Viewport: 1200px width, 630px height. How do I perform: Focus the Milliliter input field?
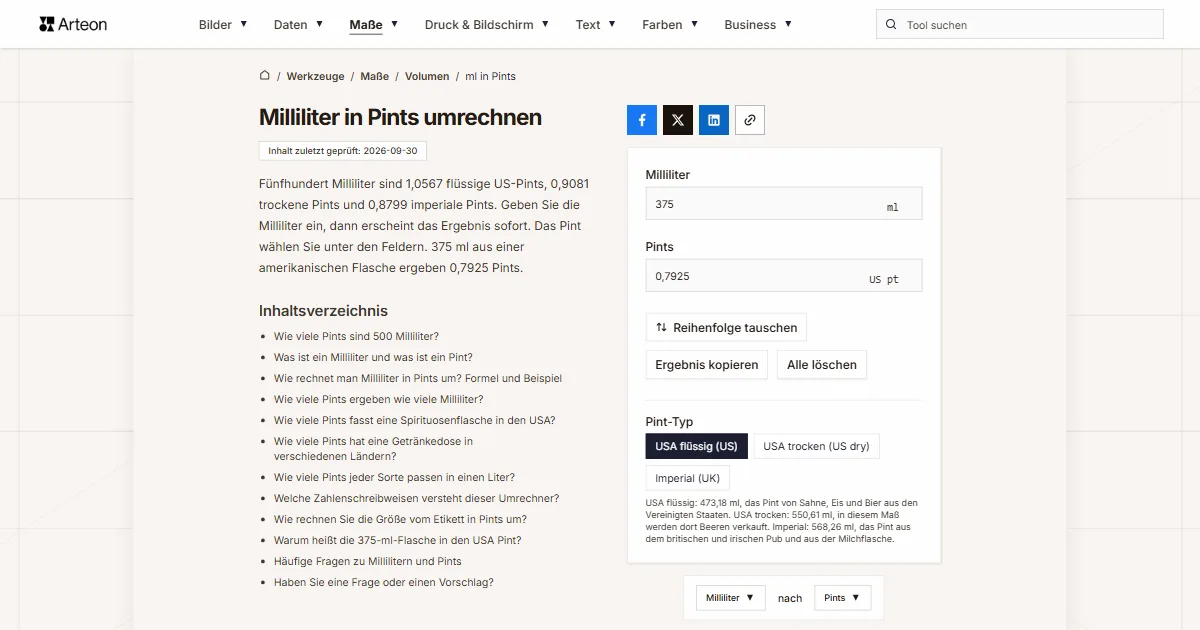coord(784,204)
